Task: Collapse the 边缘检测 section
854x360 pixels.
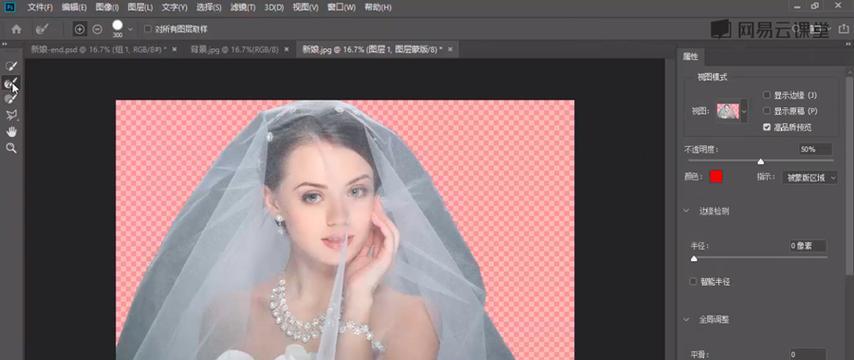Action: [686, 210]
